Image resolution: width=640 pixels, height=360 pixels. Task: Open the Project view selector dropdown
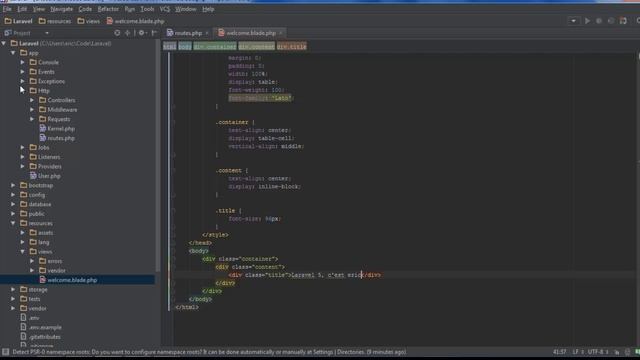tap(47, 33)
